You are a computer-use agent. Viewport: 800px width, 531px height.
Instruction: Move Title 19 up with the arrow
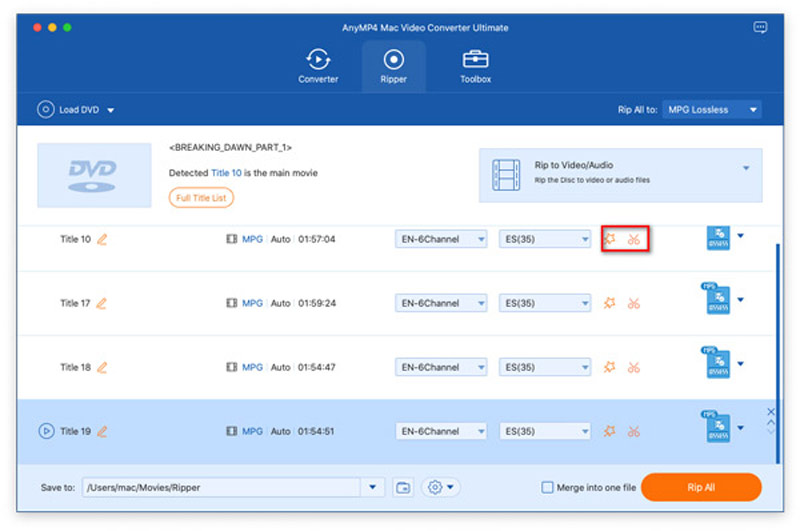770,422
